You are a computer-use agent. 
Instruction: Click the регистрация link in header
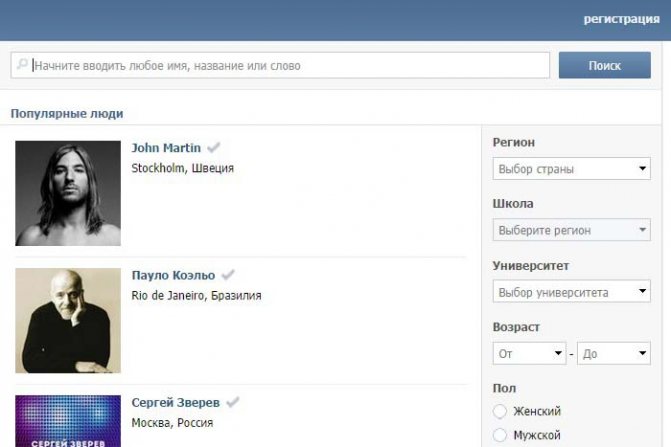click(621, 19)
